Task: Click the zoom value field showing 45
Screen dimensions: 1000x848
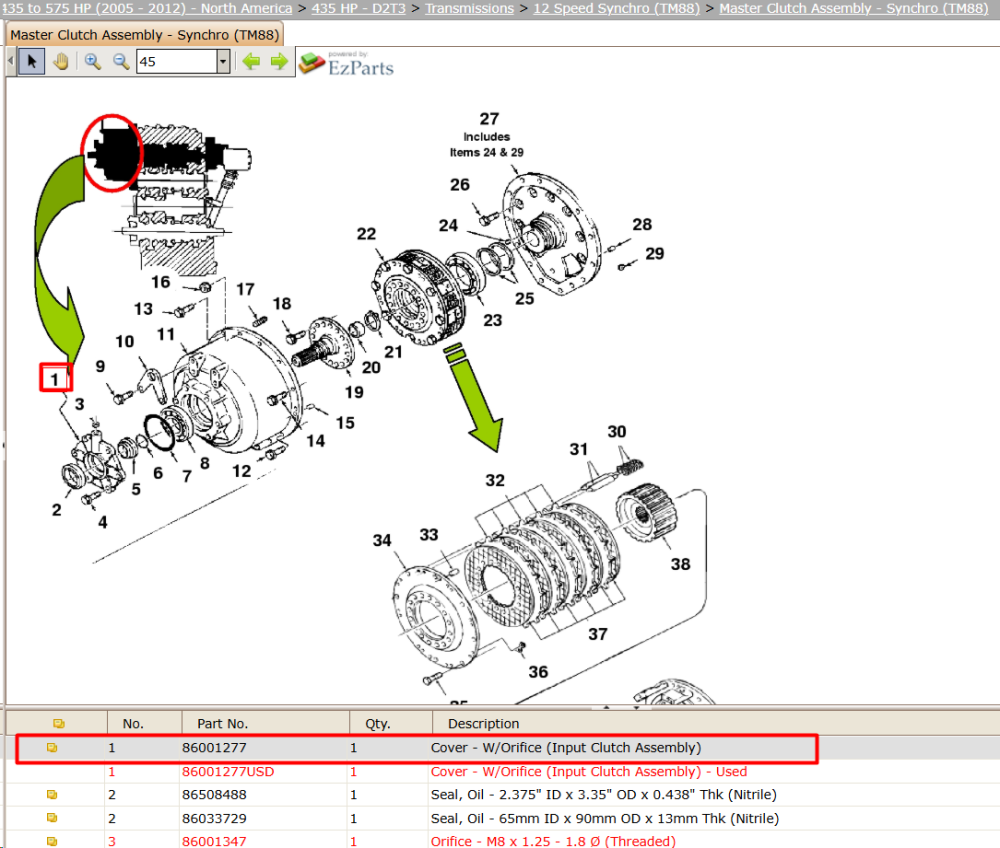Action: [177, 62]
